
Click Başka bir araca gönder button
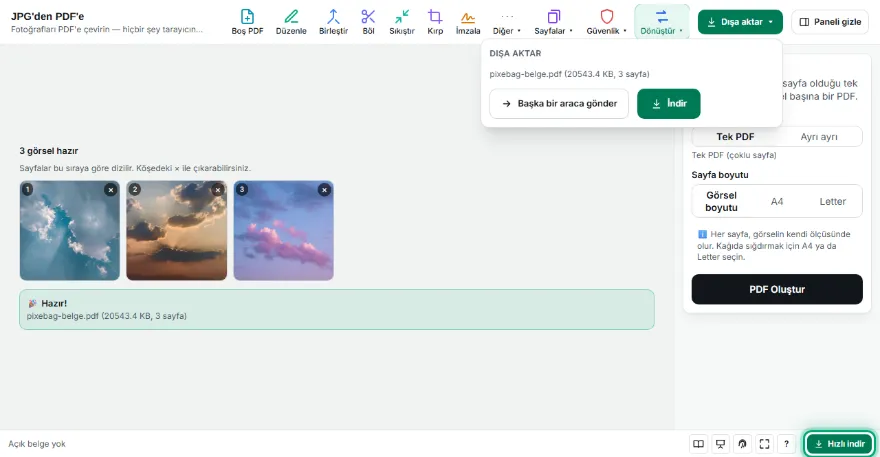pos(559,104)
